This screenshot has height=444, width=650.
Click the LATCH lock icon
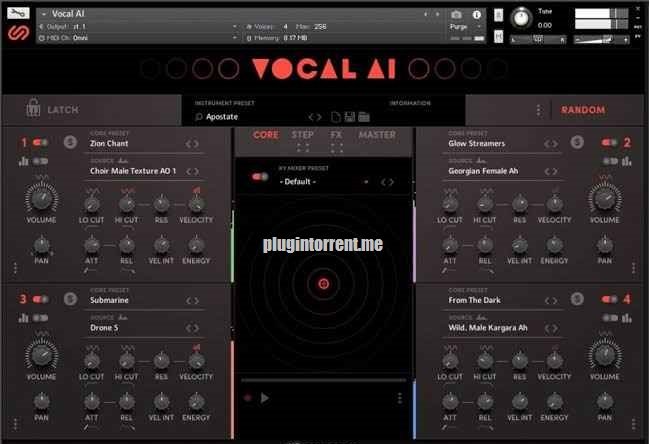pos(33,109)
